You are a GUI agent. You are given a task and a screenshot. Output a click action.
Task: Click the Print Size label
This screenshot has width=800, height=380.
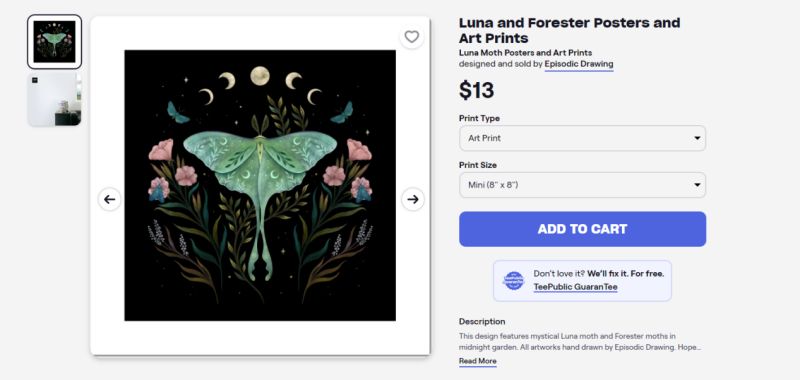(478, 165)
